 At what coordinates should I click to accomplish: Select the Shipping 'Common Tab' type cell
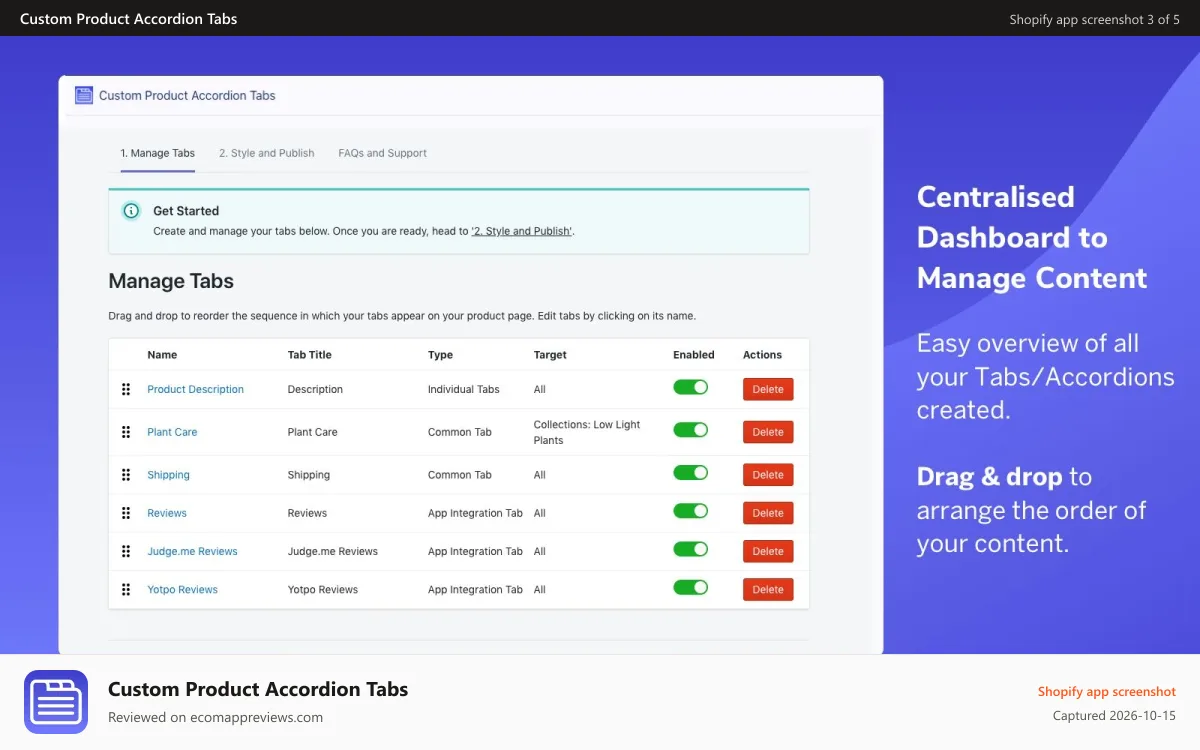click(x=460, y=475)
